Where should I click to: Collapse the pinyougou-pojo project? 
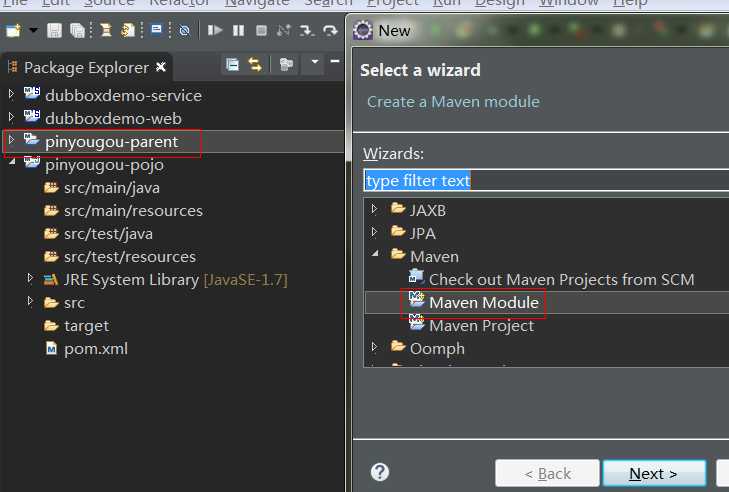click(12, 161)
